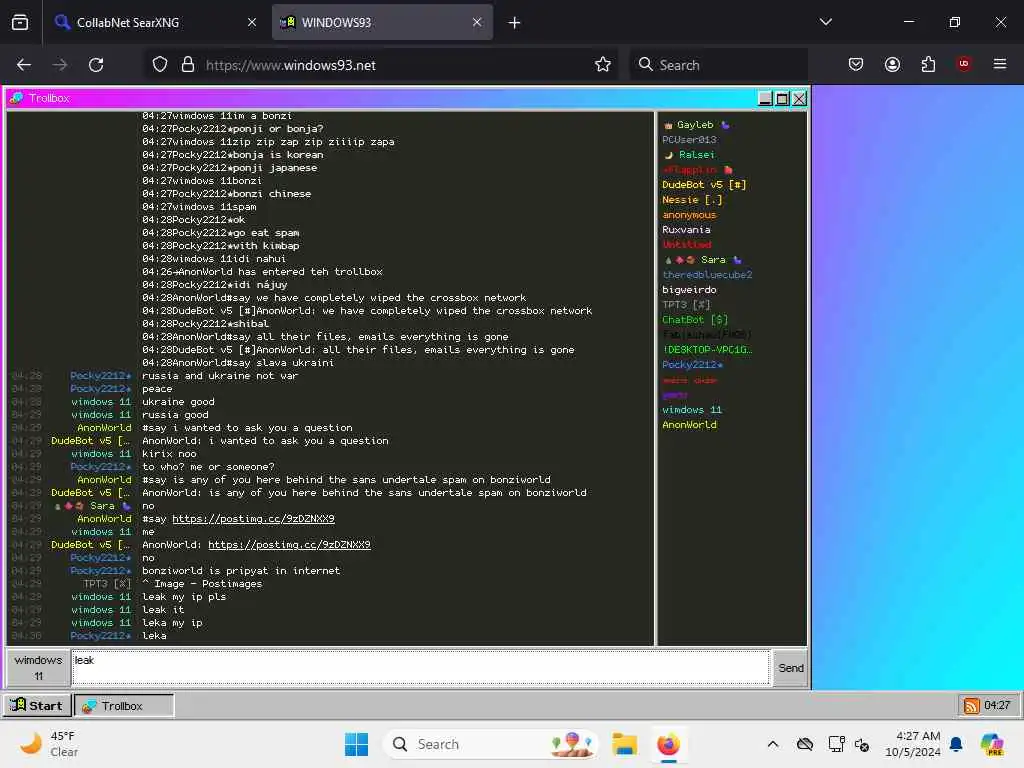Go forward one page

point(60,65)
